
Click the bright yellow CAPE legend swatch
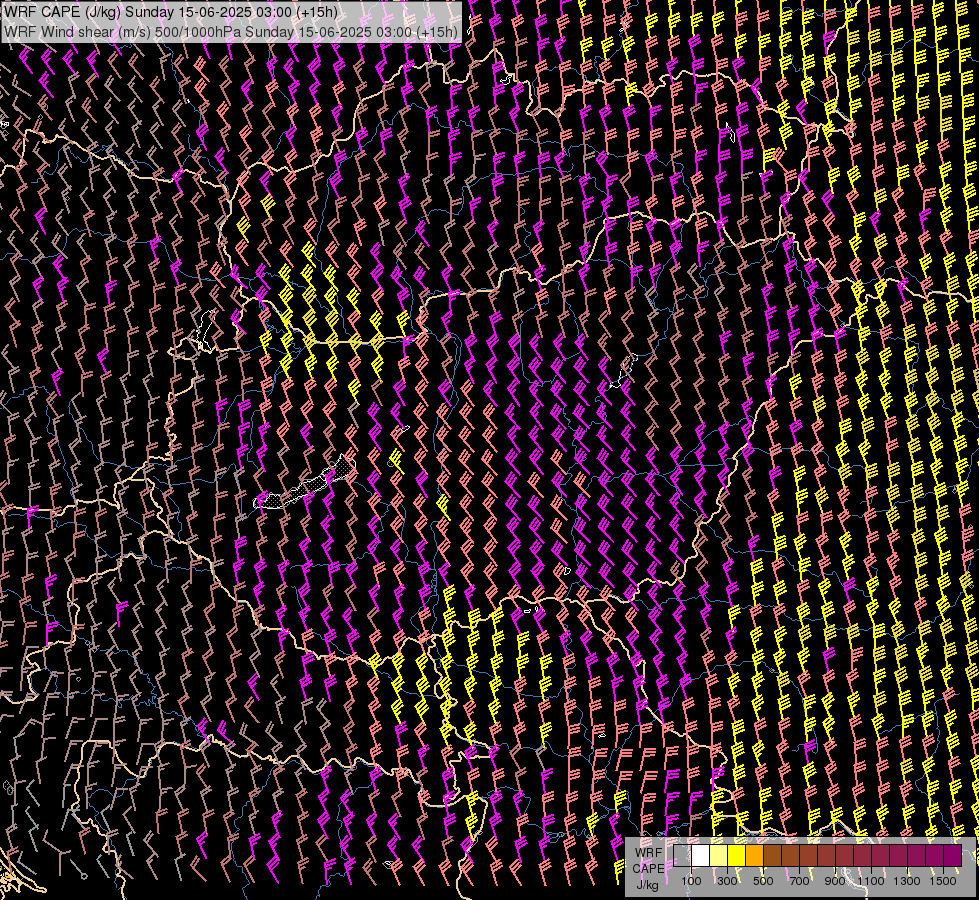tap(737, 855)
